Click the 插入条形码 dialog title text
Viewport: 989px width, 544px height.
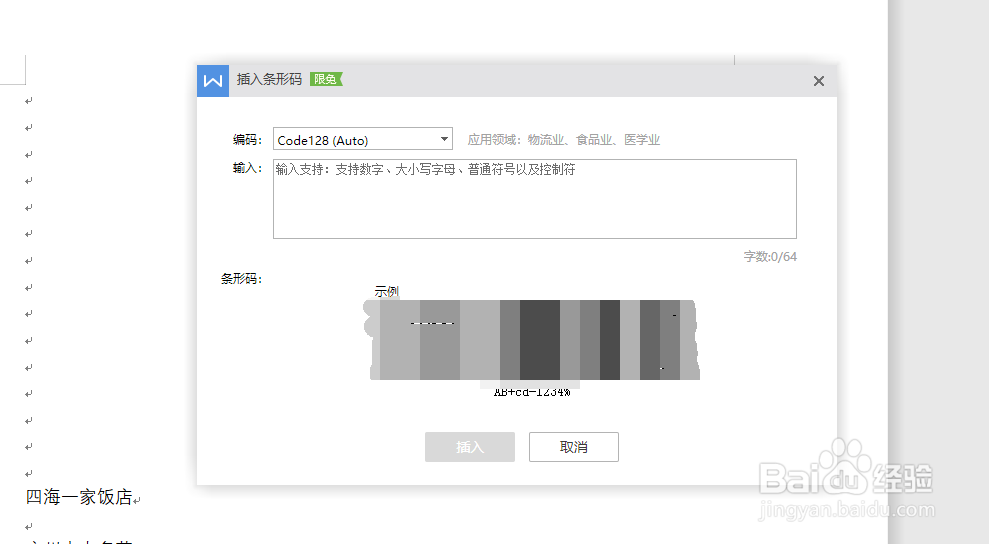269,79
